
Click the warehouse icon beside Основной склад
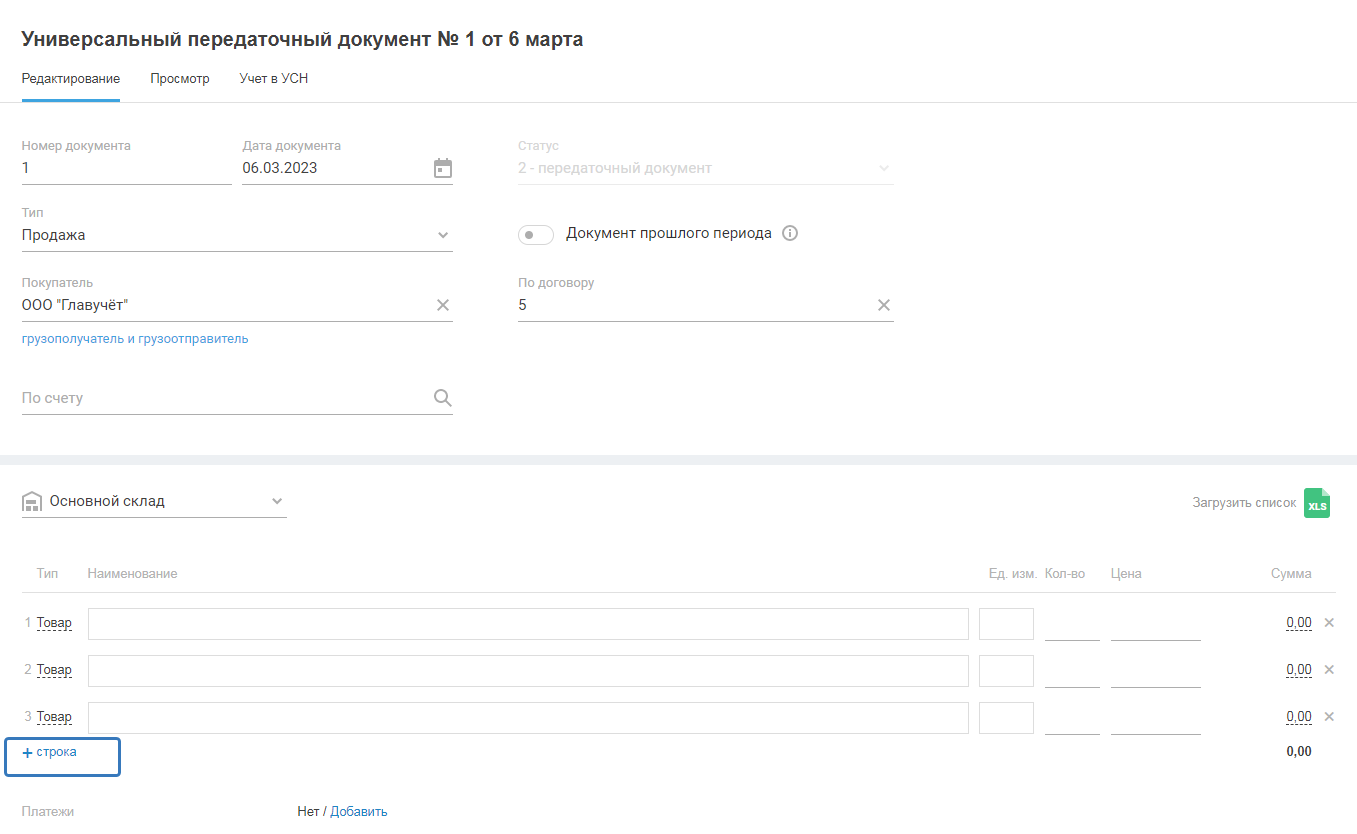(x=31, y=502)
